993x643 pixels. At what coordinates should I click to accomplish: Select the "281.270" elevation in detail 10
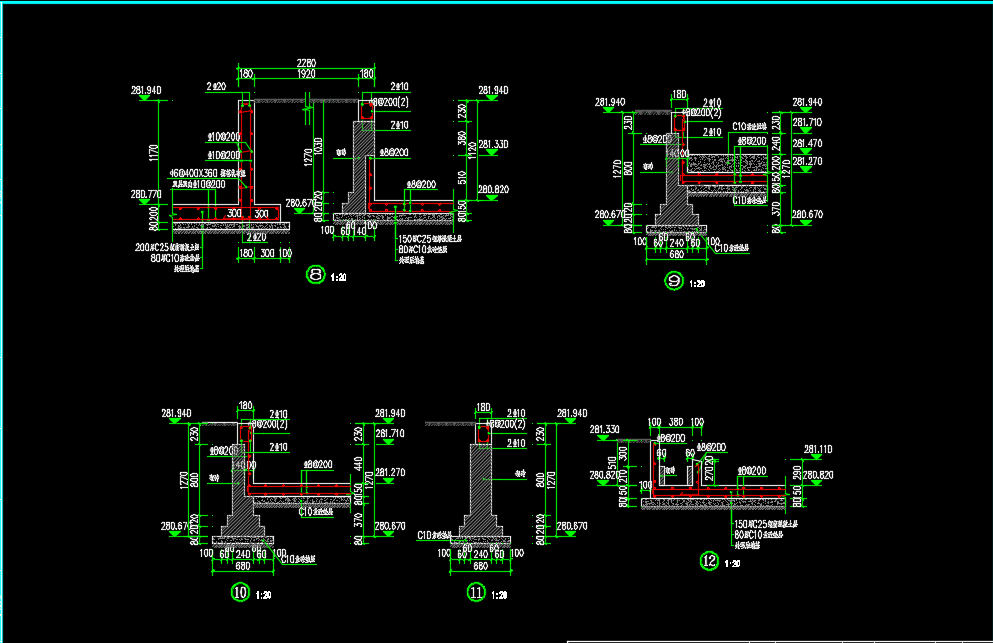(x=390, y=472)
